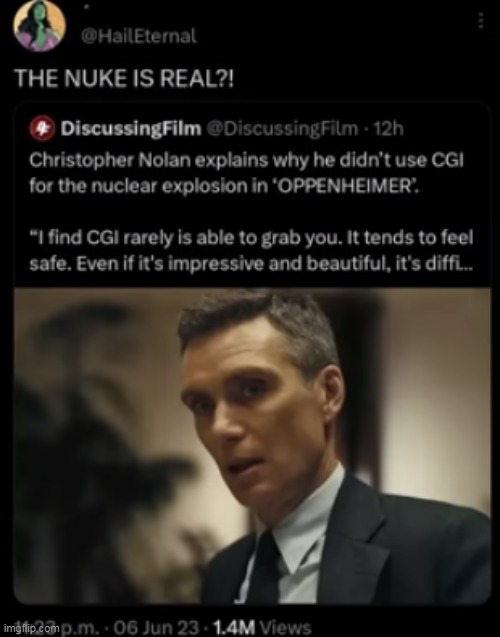Open the @HailEternal profile avatar
The height and width of the screenshot is (637, 500).
tap(39, 26)
